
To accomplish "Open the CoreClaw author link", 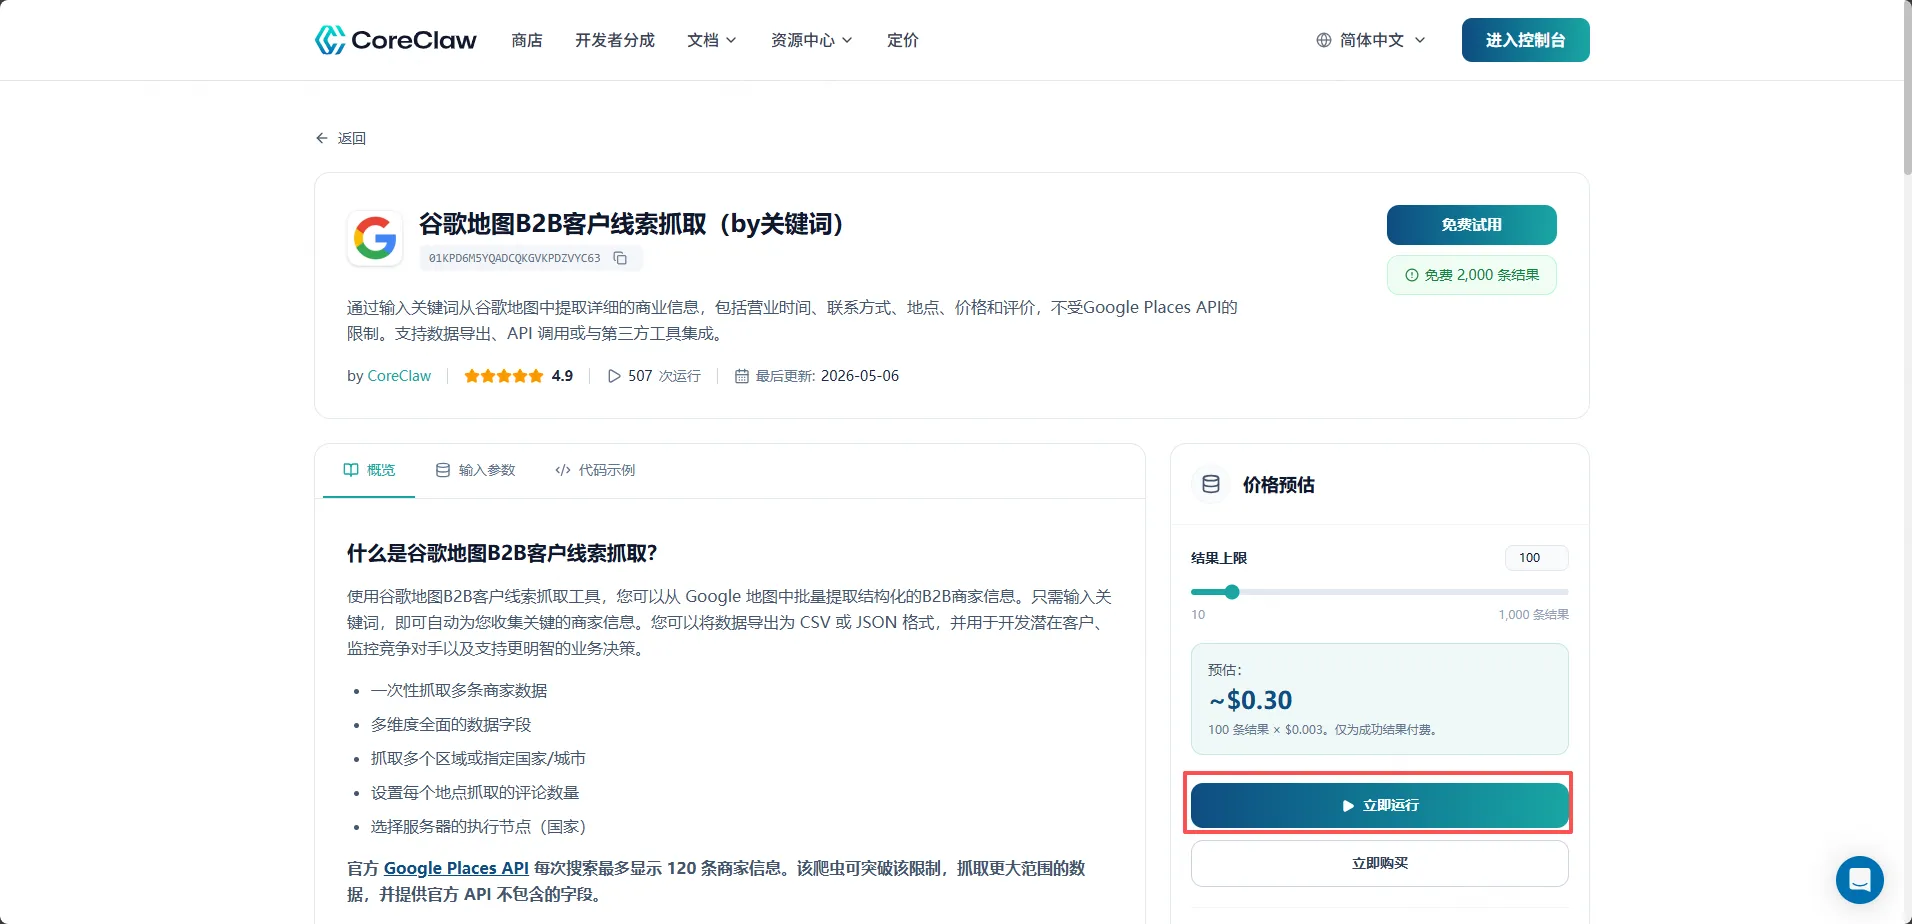I will (x=399, y=376).
